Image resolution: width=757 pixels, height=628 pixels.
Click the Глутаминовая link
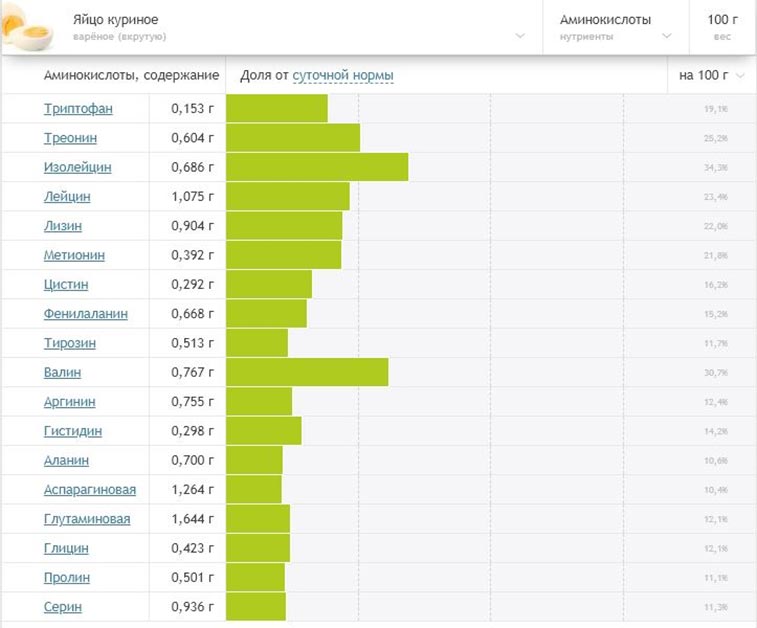[87, 519]
